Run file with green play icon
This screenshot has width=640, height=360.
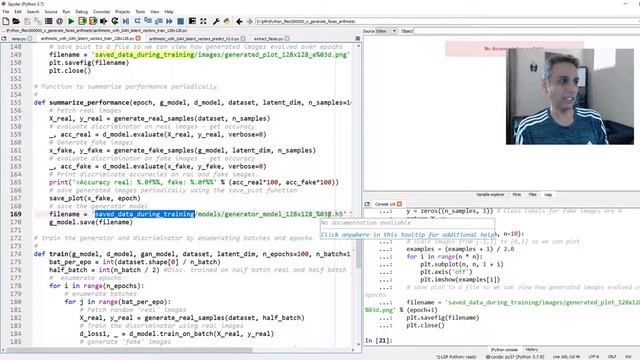pos(71,21)
